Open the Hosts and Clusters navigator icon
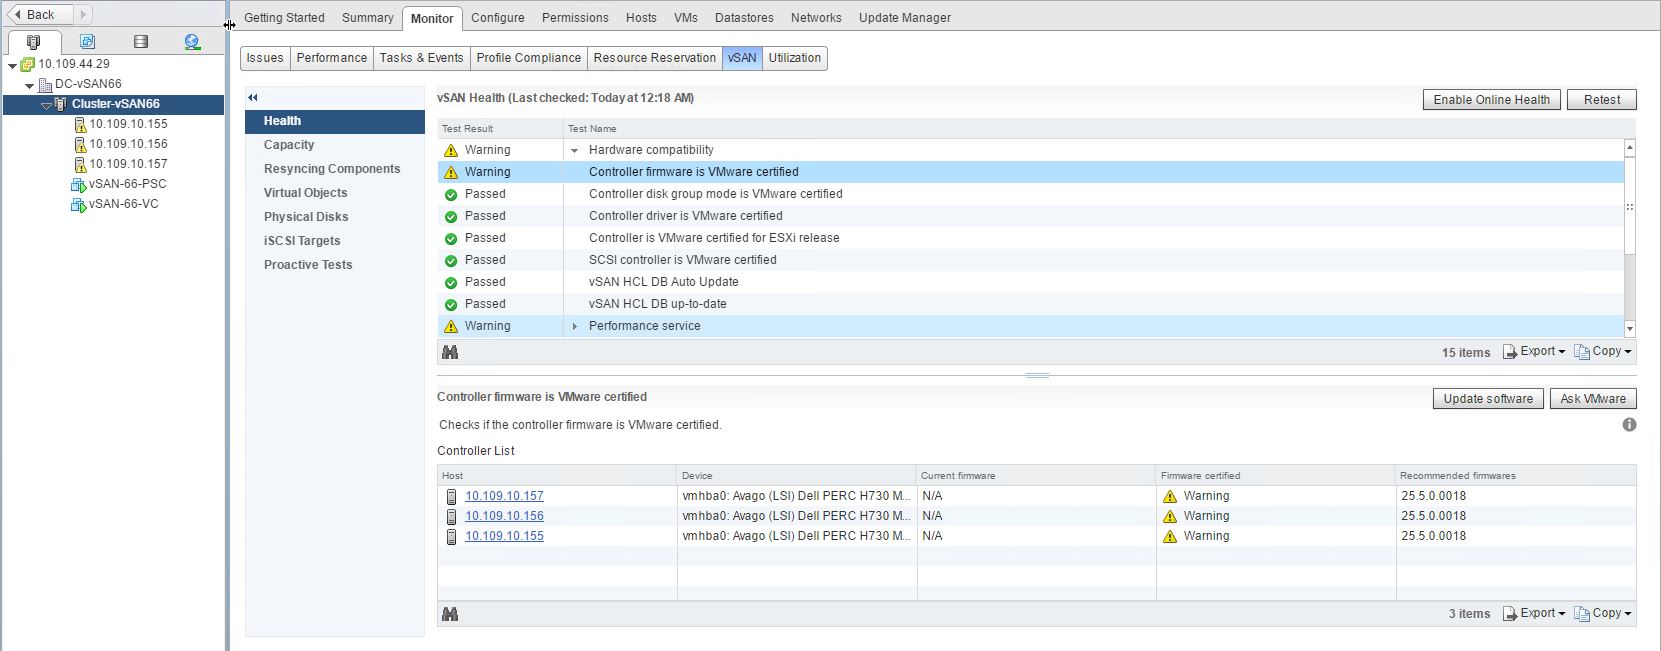Image resolution: width=1661 pixels, height=651 pixels. tap(34, 42)
